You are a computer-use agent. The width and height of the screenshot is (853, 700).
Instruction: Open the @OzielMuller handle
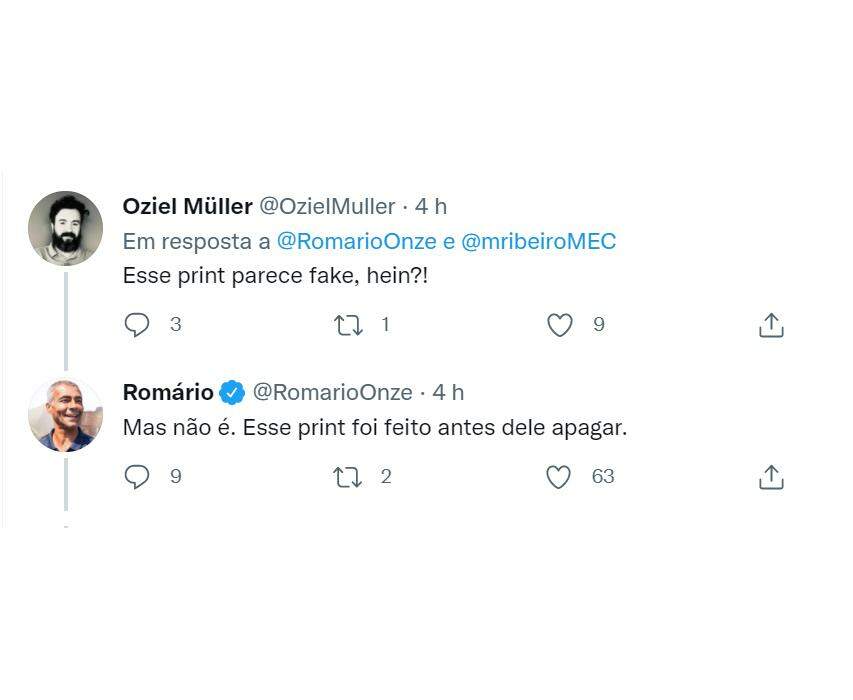[x=327, y=206]
